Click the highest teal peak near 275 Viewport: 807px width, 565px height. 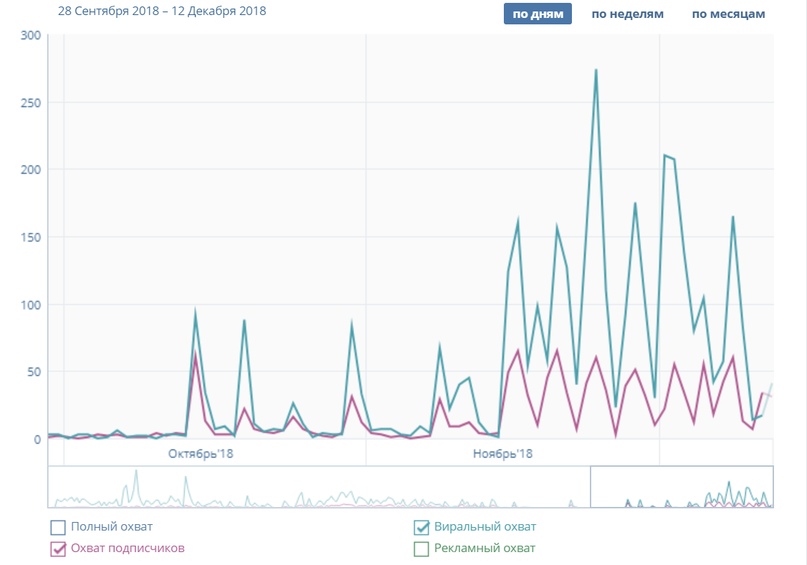(x=596, y=71)
